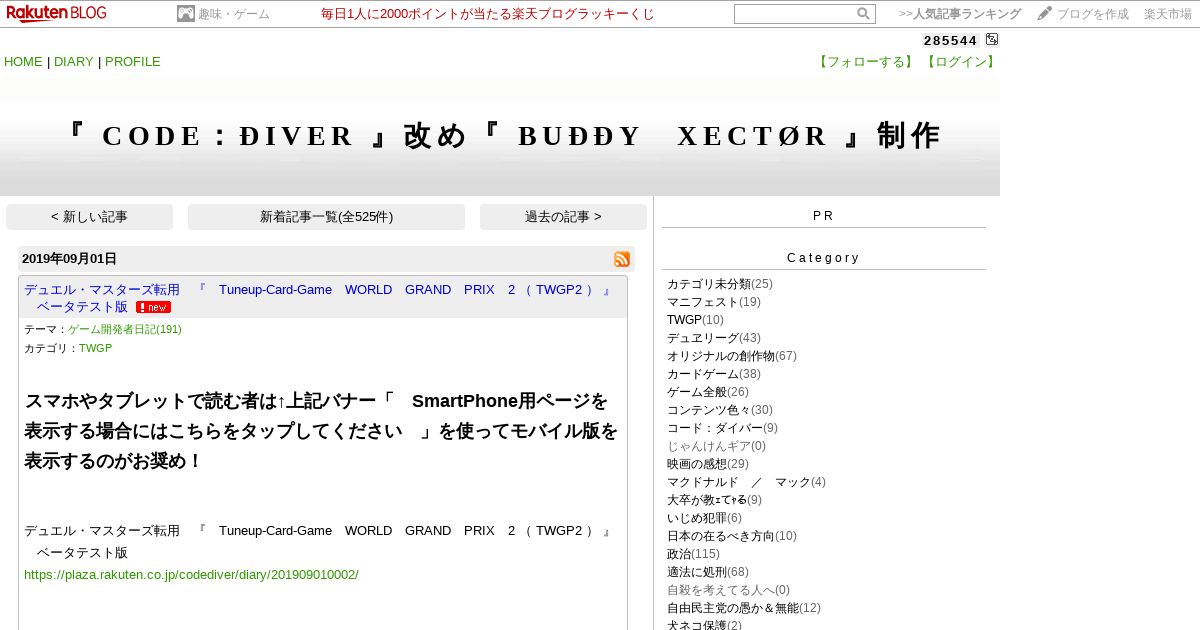Click the Category sidebar heading

tap(823, 258)
